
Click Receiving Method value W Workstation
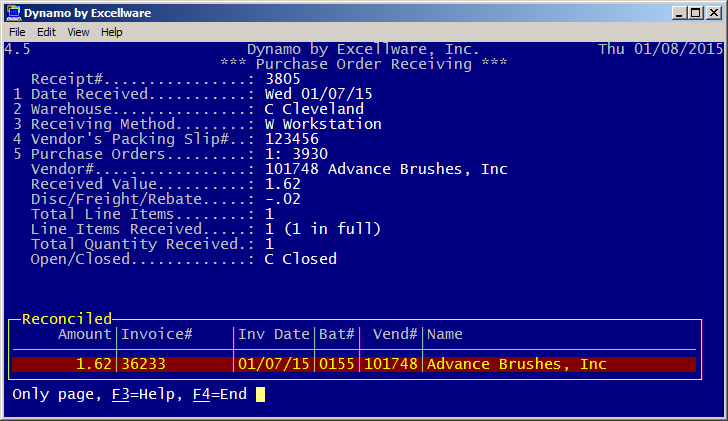coord(323,124)
